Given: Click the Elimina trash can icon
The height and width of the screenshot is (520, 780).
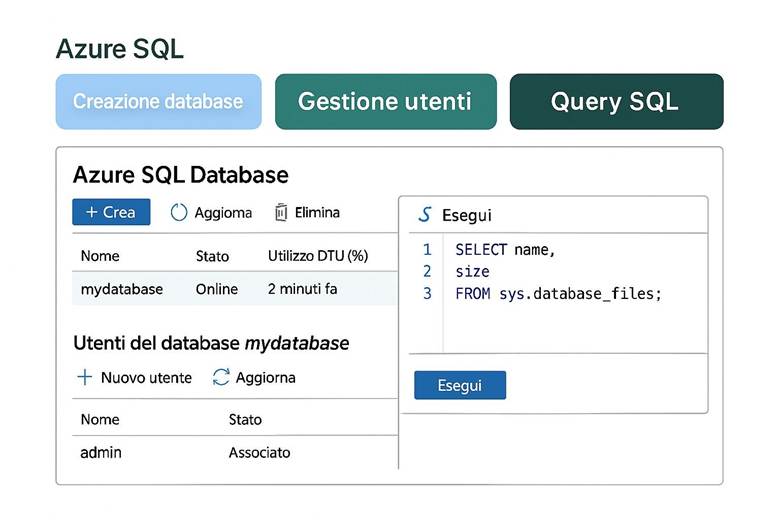Looking at the screenshot, I should (281, 212).
